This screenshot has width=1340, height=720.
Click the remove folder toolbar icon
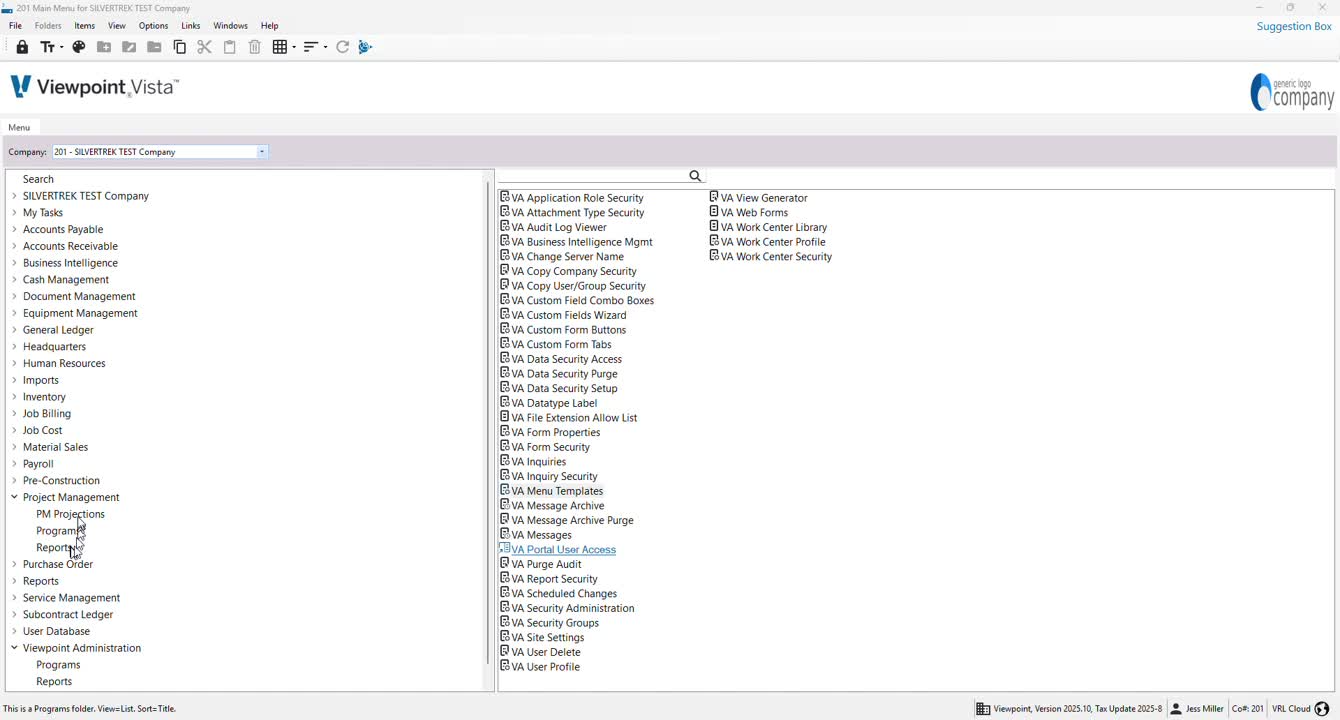coord(154,47)
